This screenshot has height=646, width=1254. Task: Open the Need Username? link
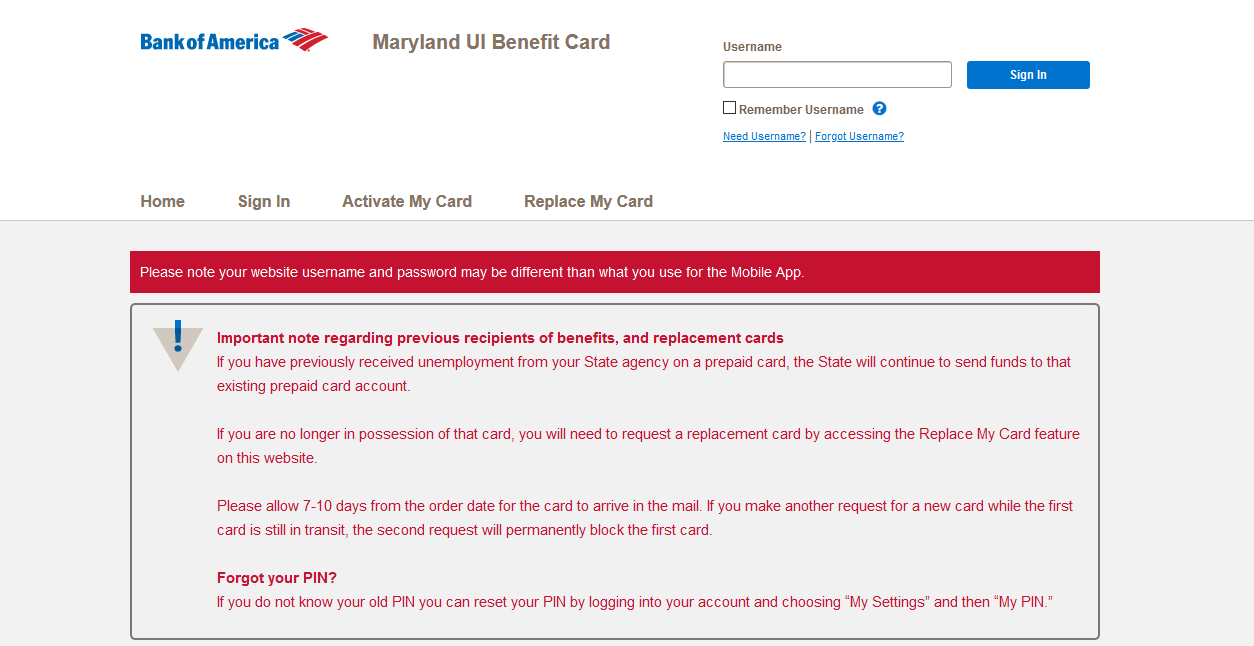[x=764, y=137]
